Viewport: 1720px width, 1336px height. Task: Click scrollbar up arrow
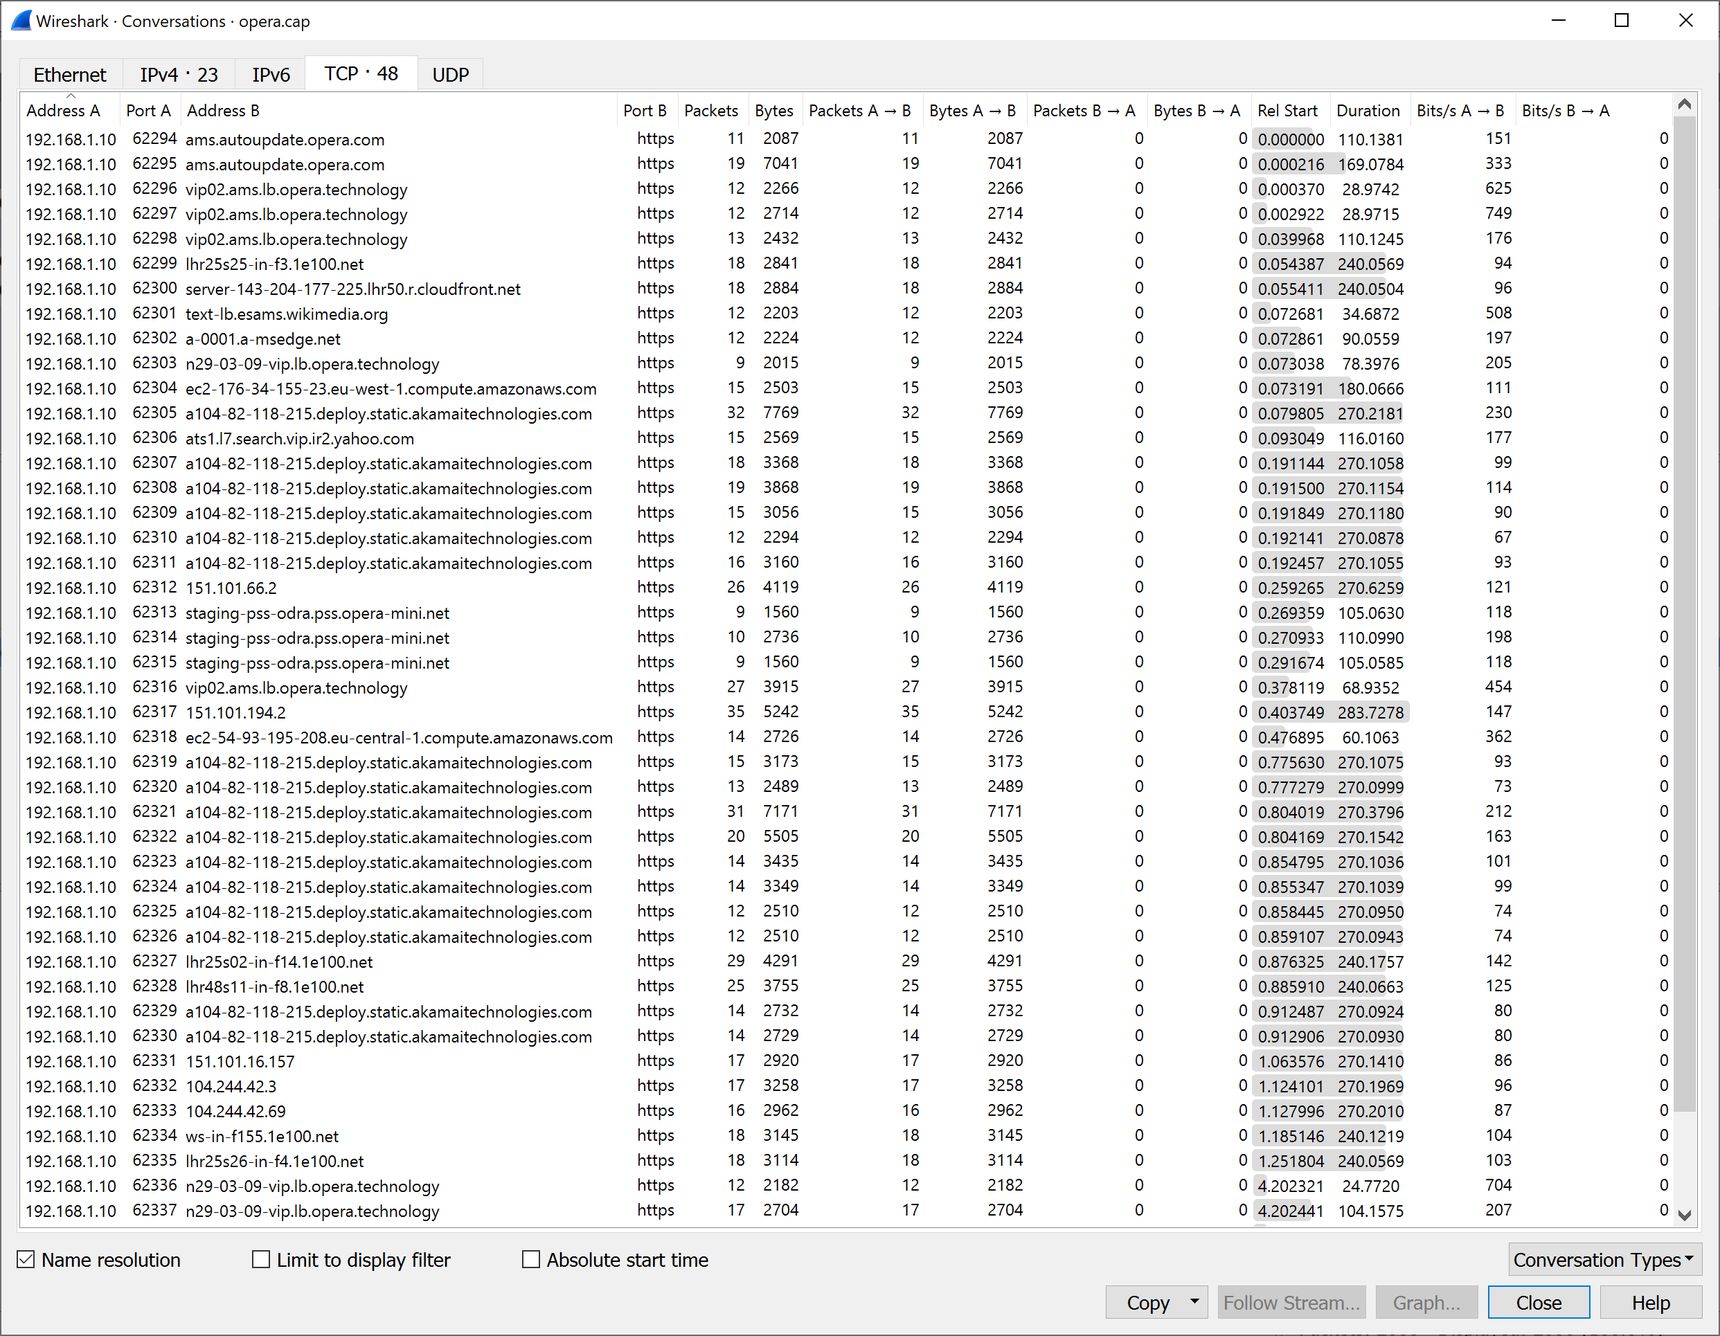point(1685,105)
